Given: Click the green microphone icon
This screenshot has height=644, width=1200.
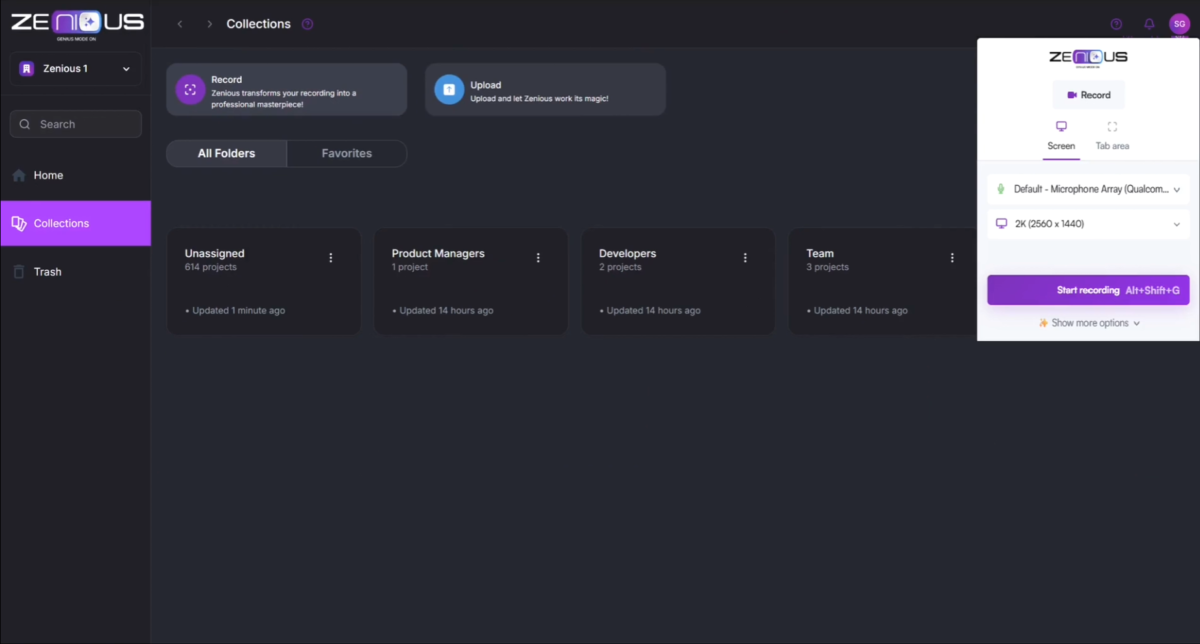Looking at the screenshot, I should [x=1001, y=189].
